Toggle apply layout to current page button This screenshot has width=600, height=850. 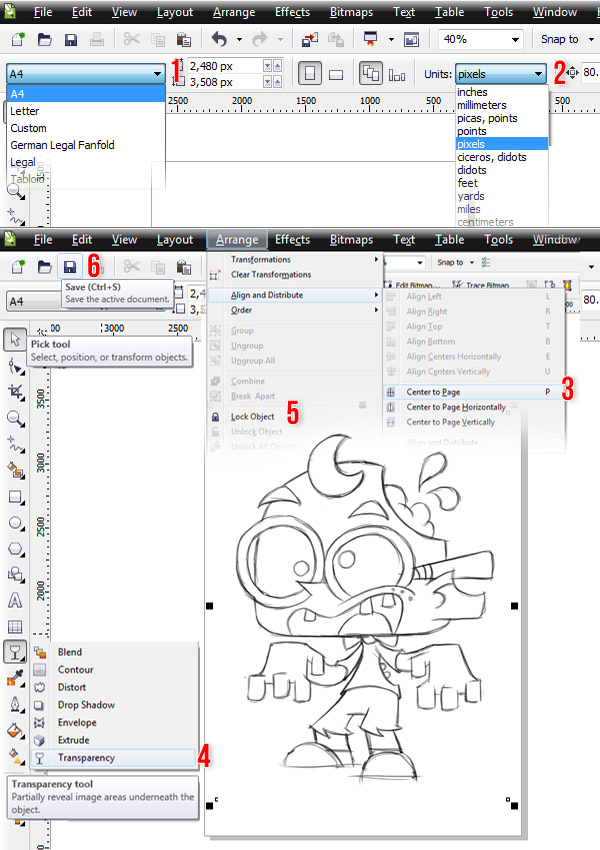pos(397,75)
